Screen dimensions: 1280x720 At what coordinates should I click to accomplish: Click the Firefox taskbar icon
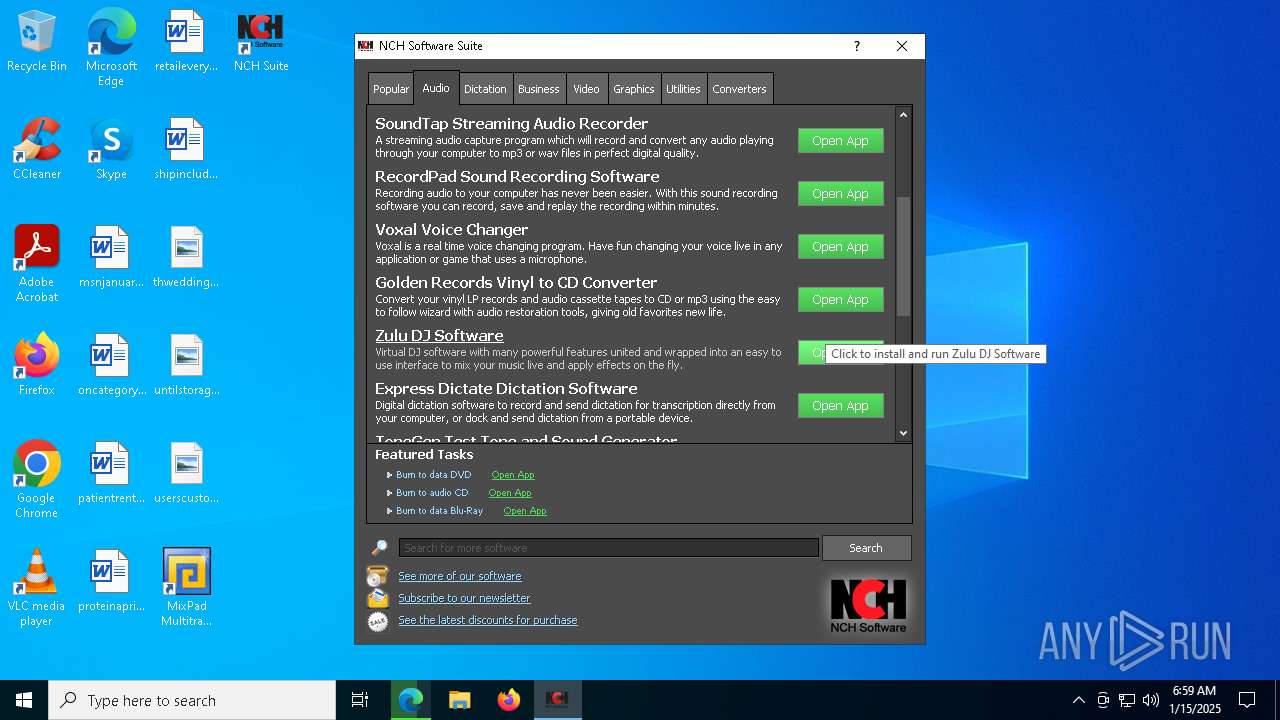click(509, 700)
